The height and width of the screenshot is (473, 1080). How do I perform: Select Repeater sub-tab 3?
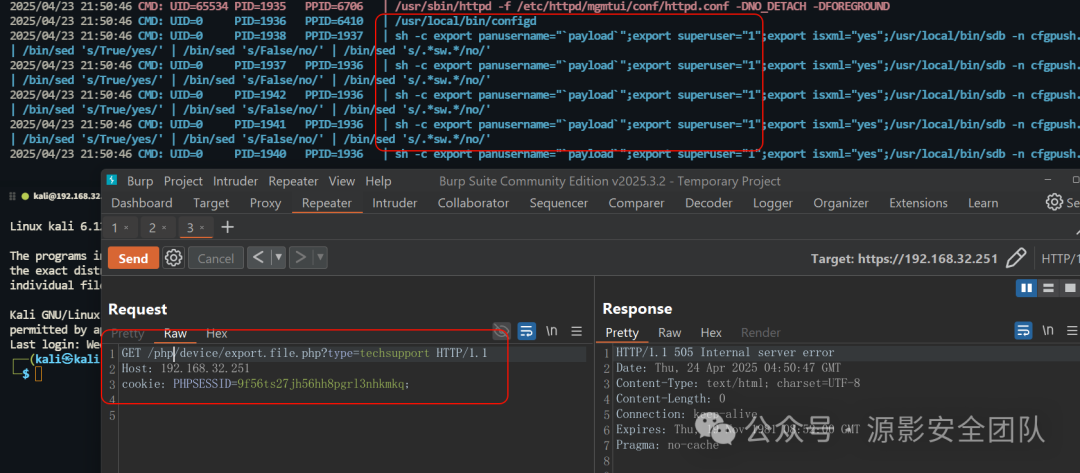click(195, 228)
